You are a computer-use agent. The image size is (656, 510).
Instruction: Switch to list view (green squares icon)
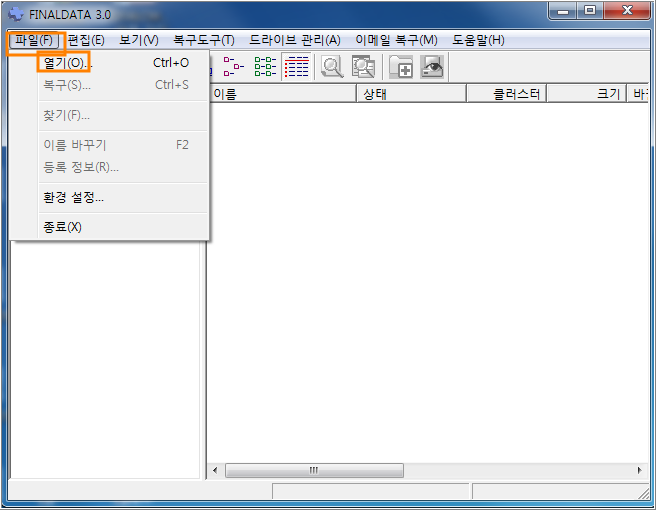click(x=265, y=67)
